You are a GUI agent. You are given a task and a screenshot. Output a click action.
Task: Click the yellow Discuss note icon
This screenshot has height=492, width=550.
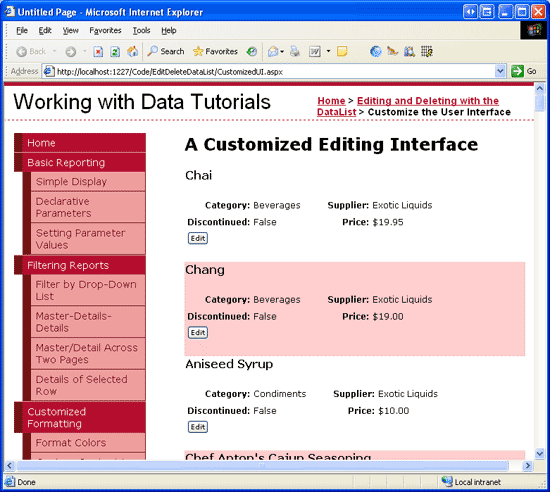pos(342,52)
